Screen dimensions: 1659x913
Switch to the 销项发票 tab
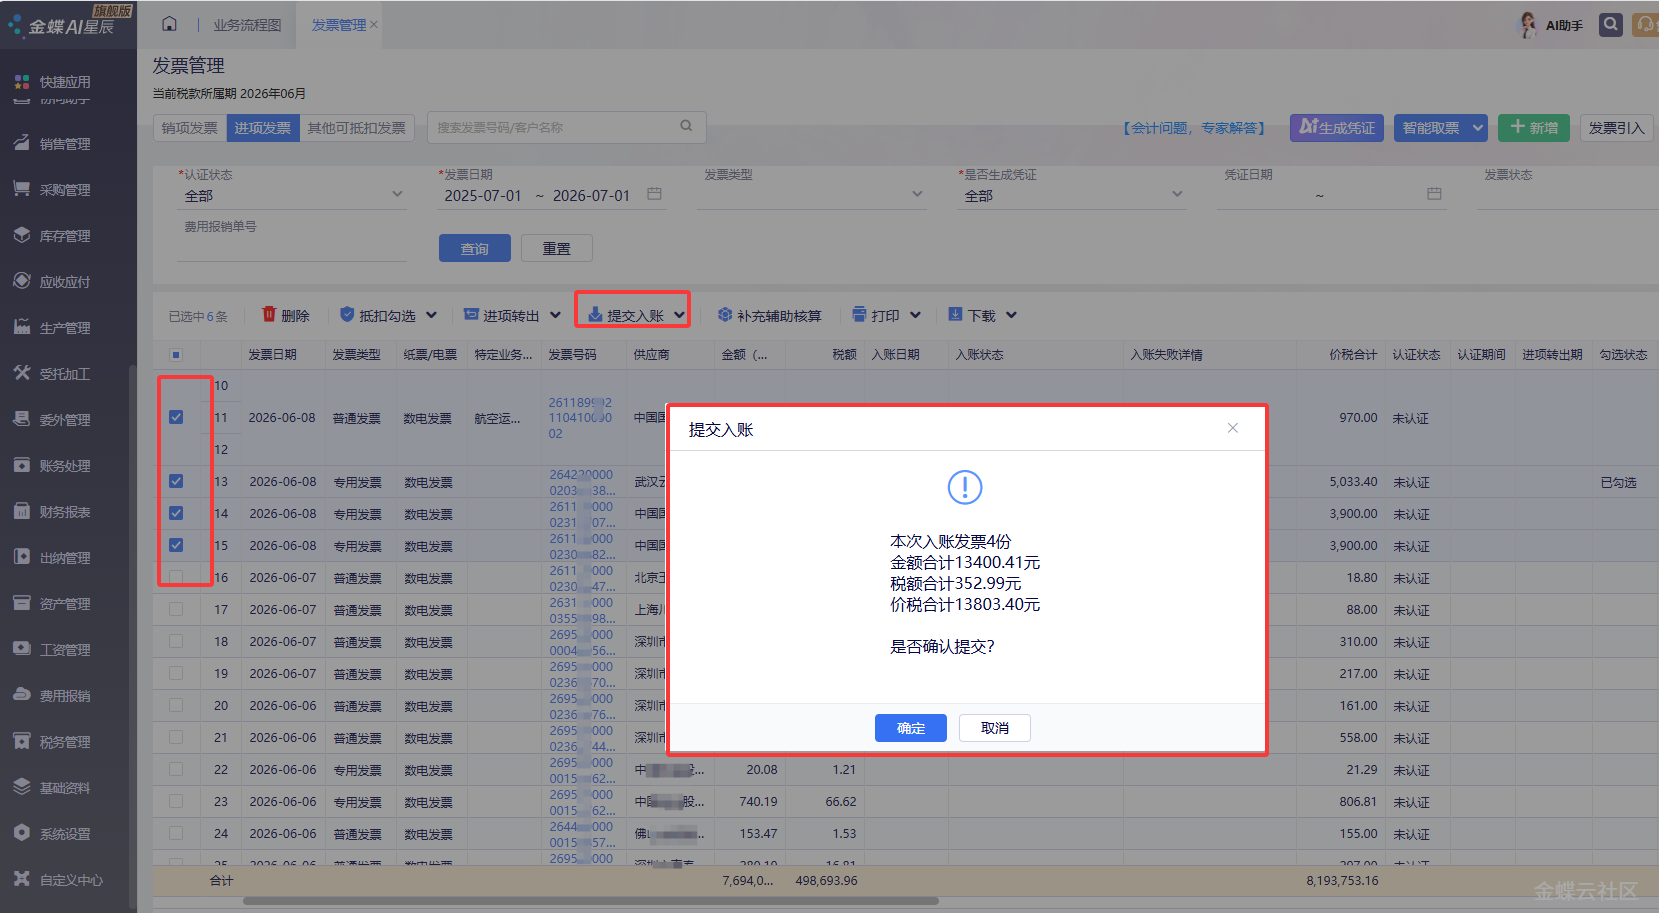pyautogui.click(x=190, y=128)
